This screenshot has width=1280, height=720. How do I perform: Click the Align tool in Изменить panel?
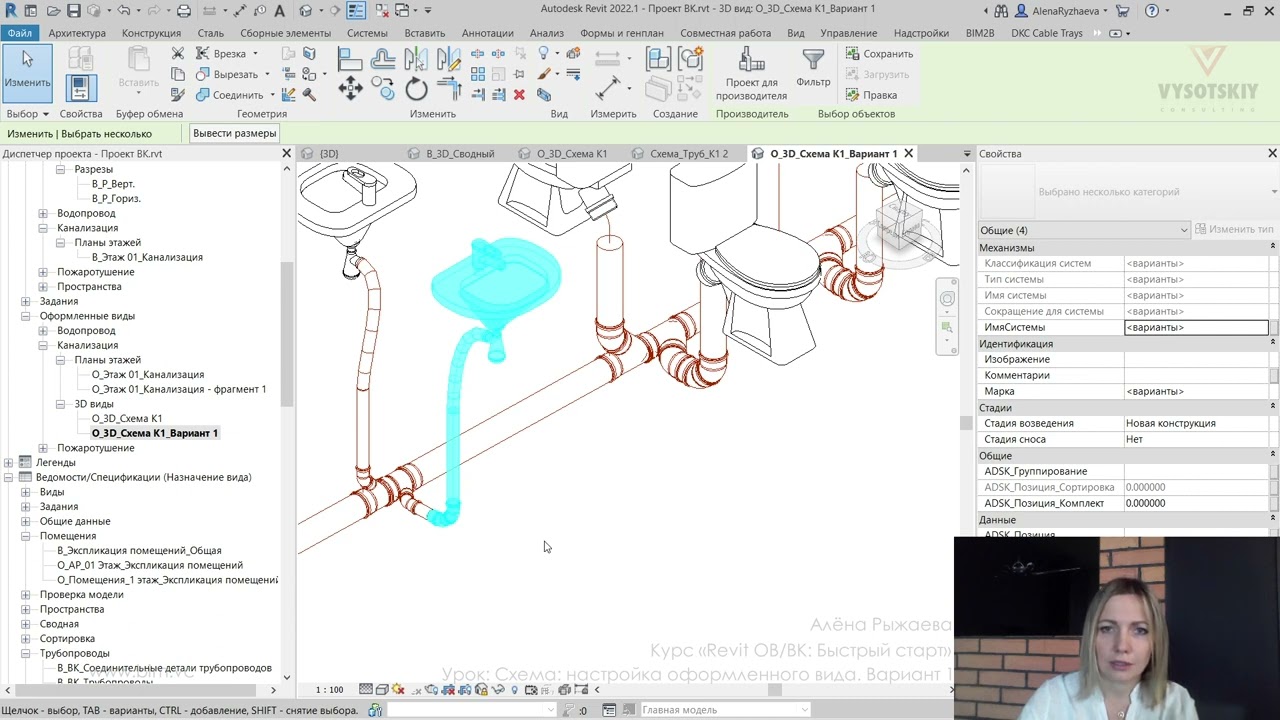350,59
